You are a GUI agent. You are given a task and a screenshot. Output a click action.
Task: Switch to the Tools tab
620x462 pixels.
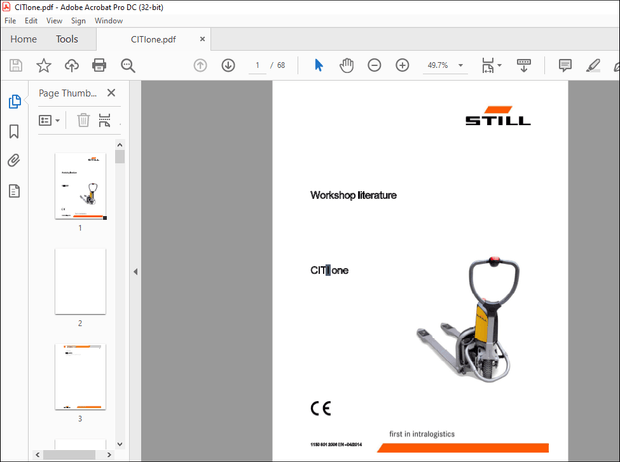click(x=67, y=39)
